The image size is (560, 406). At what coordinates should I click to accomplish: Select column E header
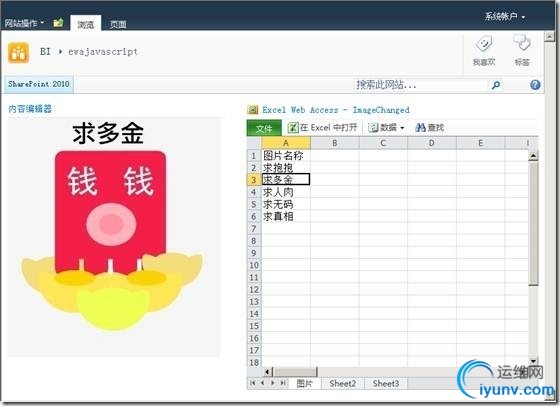click(x=480, y=143)
